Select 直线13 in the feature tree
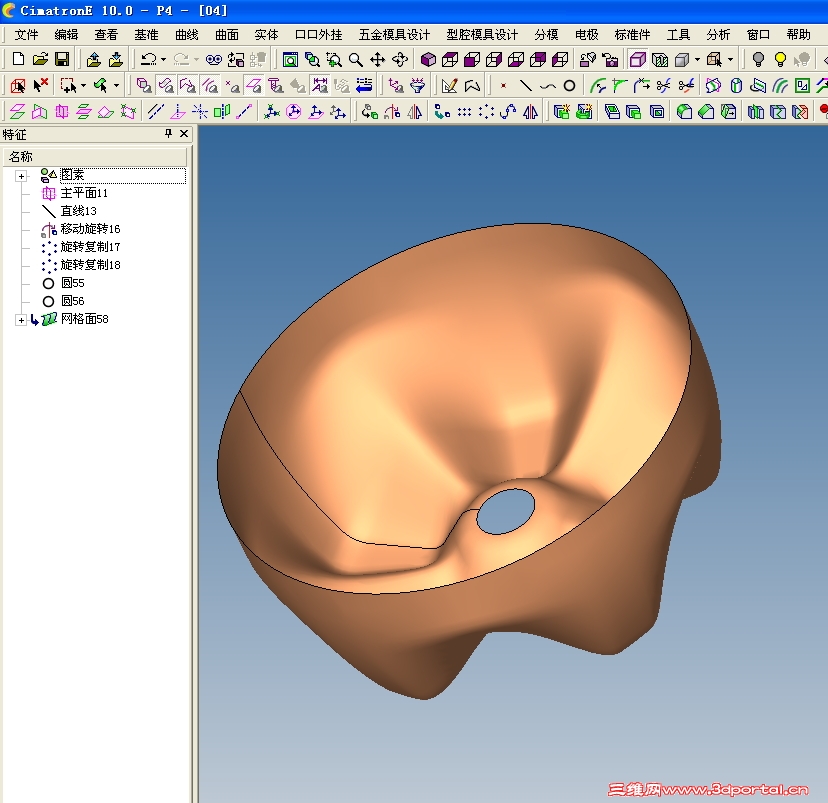 click(78, 211)
